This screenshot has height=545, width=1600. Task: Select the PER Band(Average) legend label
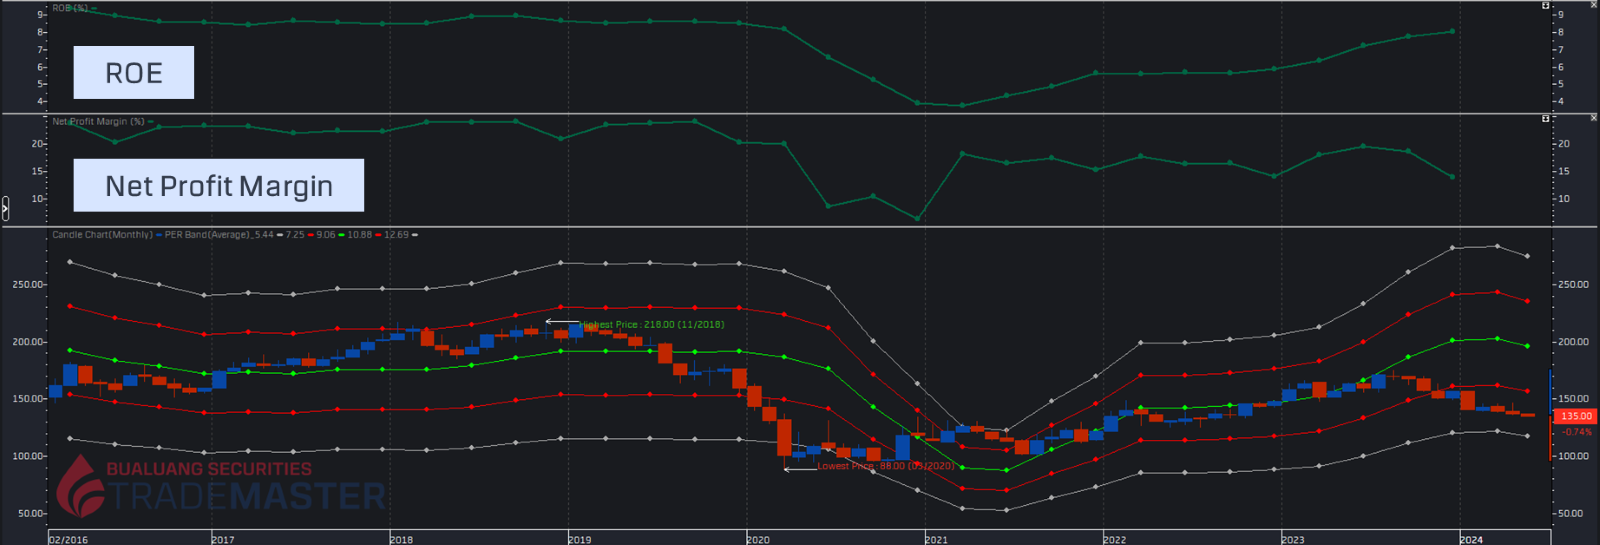(208, 235)
